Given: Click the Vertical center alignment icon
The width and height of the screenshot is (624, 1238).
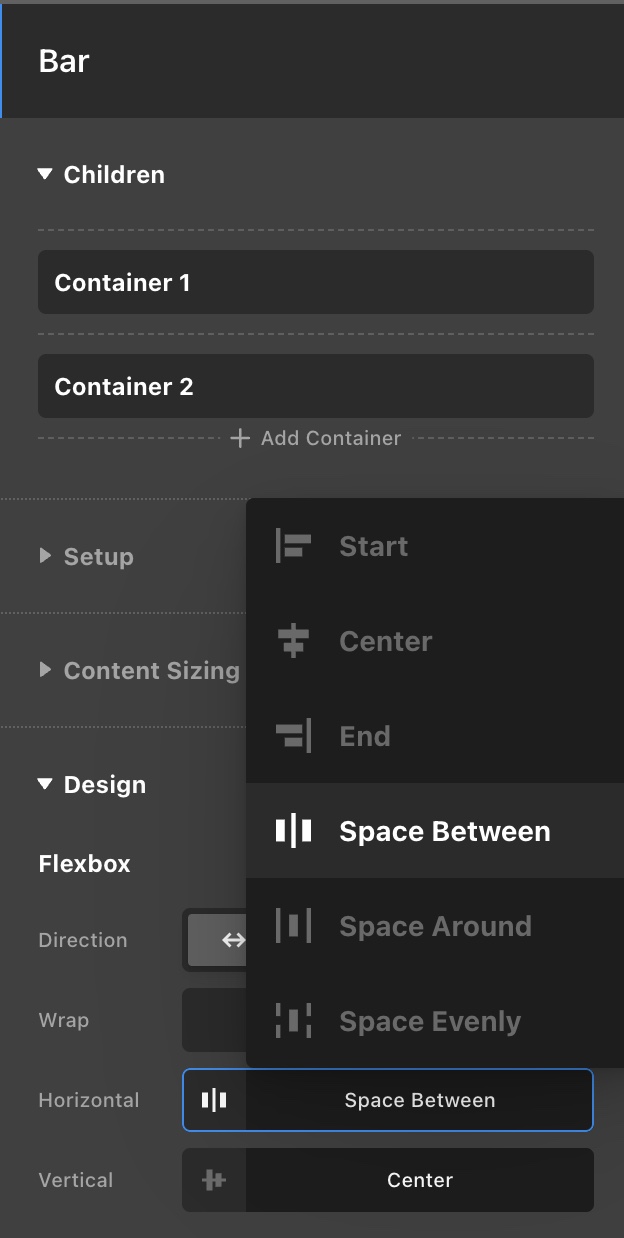Looking at the screenshot, I should click(214, 1180).
